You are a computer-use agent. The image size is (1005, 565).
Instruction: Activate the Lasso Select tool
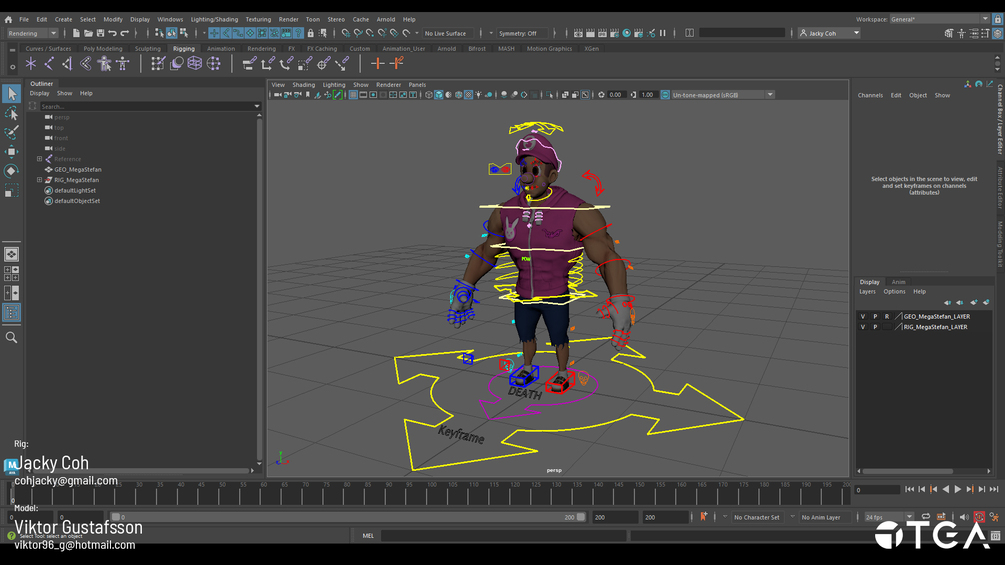pyautogui.click(x=11, y=113)
